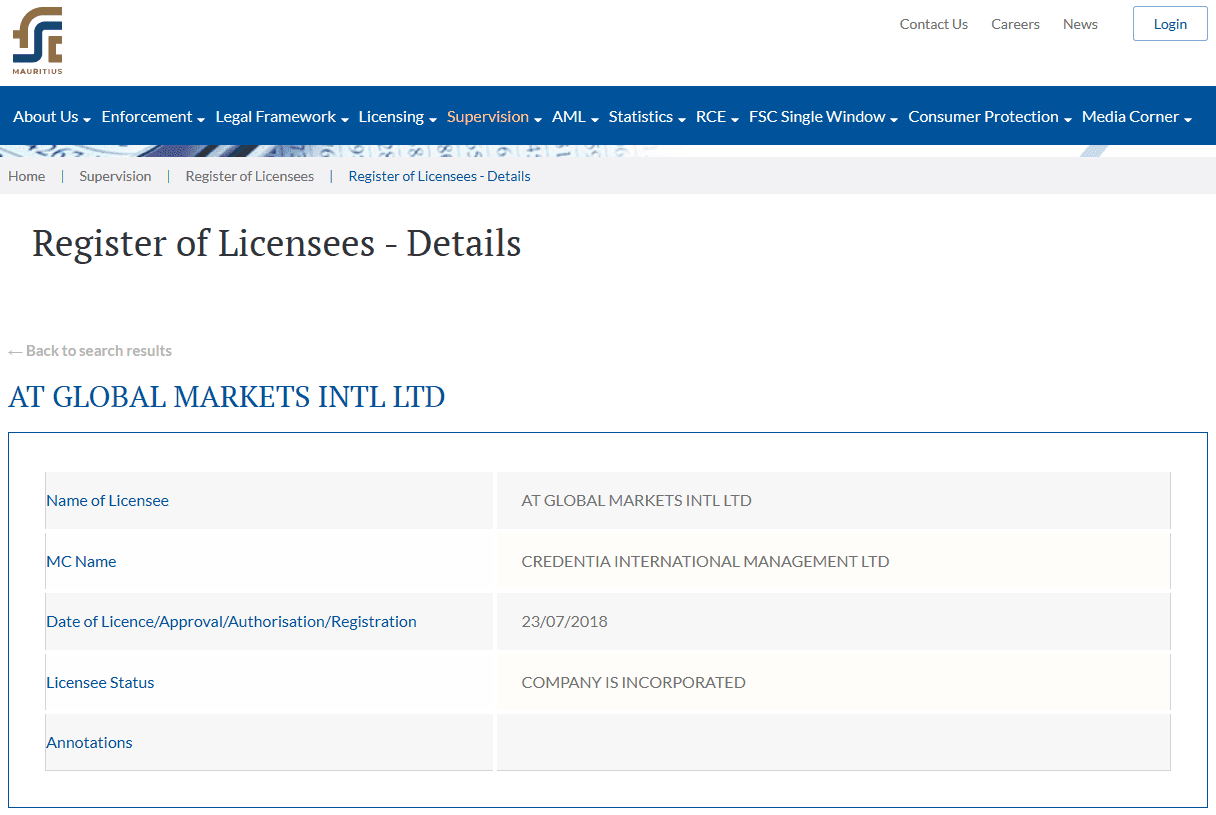This screenshot has height=815, width=1216.
Task: Expand the AML menu
Action: click(x=575, y=117)
